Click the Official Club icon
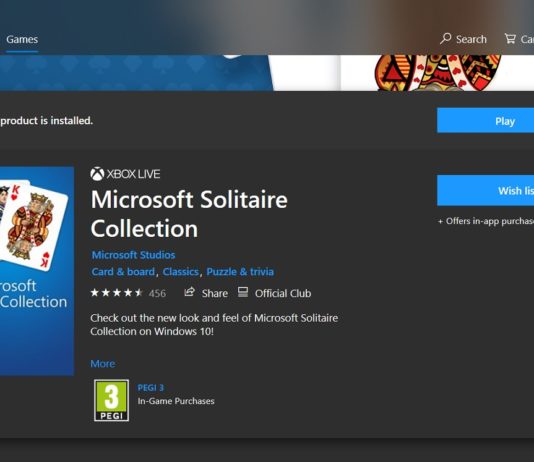This screenshot has height=462, width=534. (243, 292)
